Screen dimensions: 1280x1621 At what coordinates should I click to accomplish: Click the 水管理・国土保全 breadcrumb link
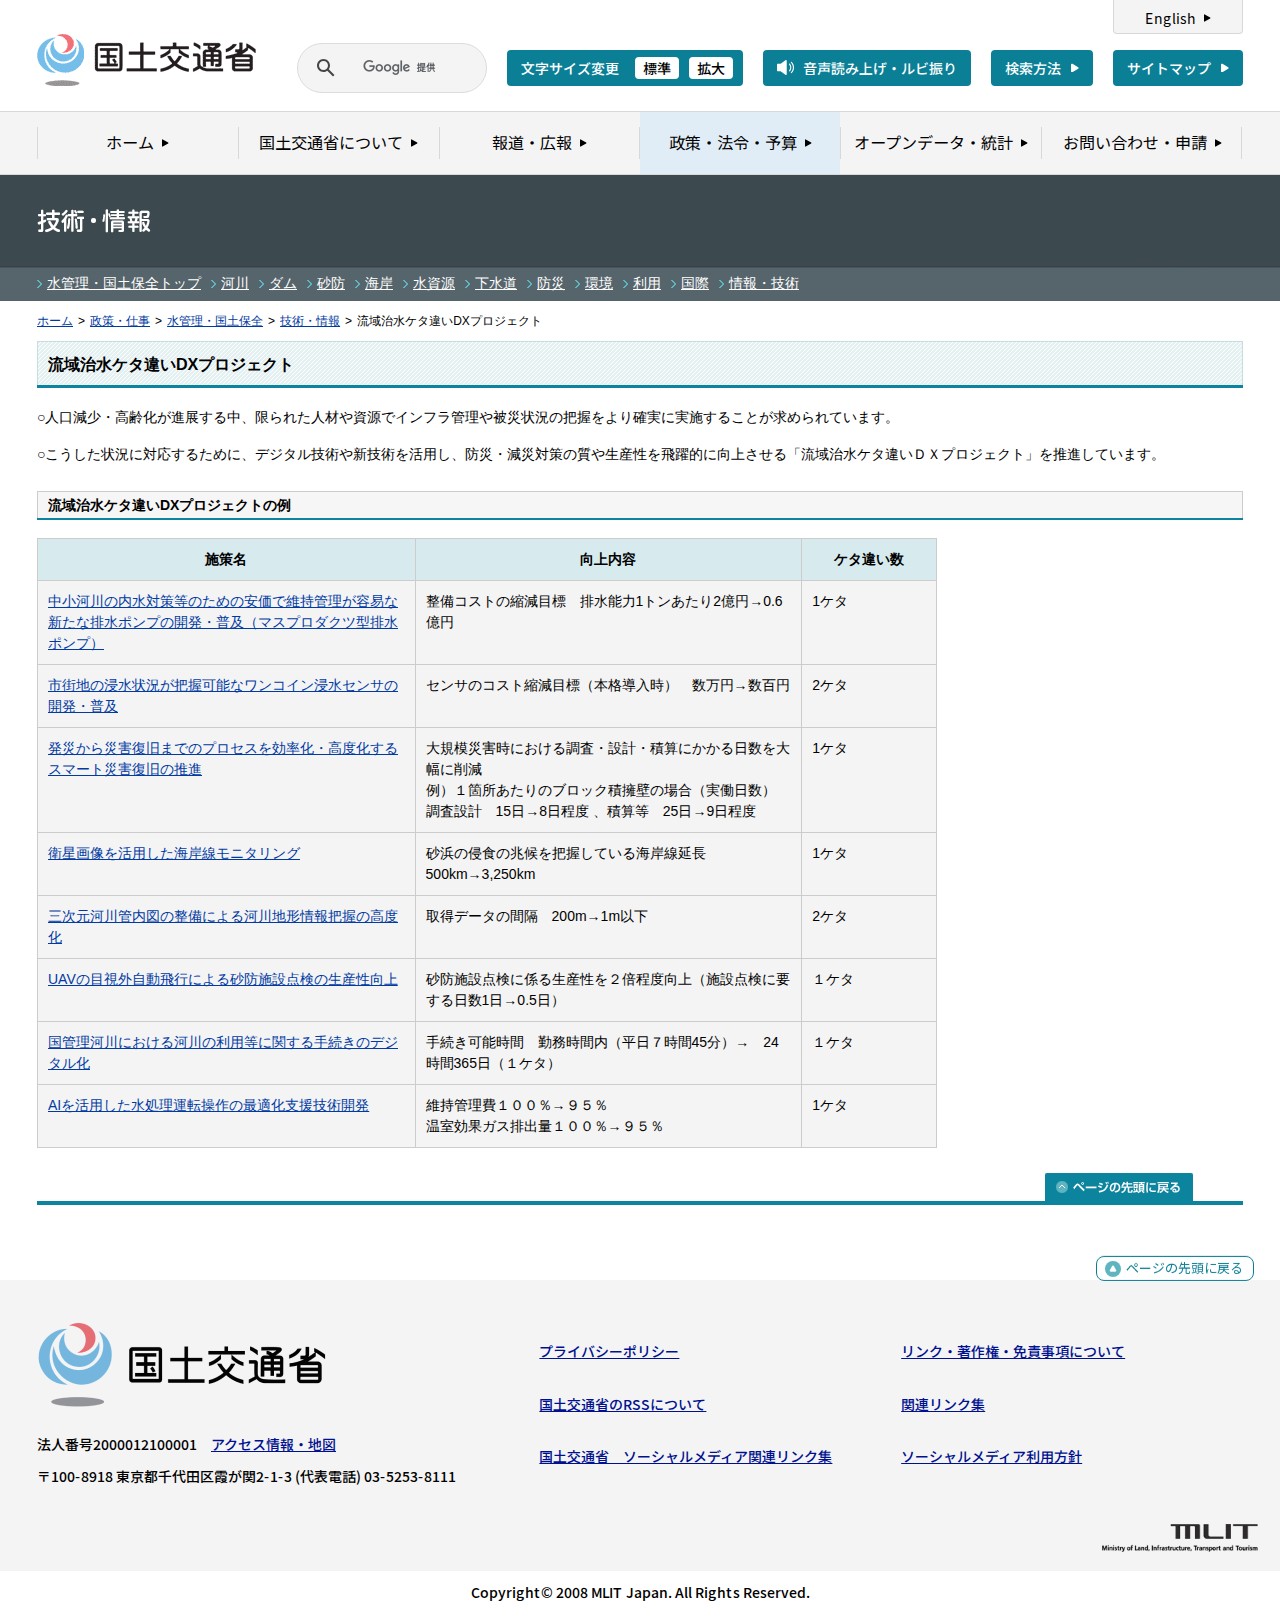(x=215, y=321)
